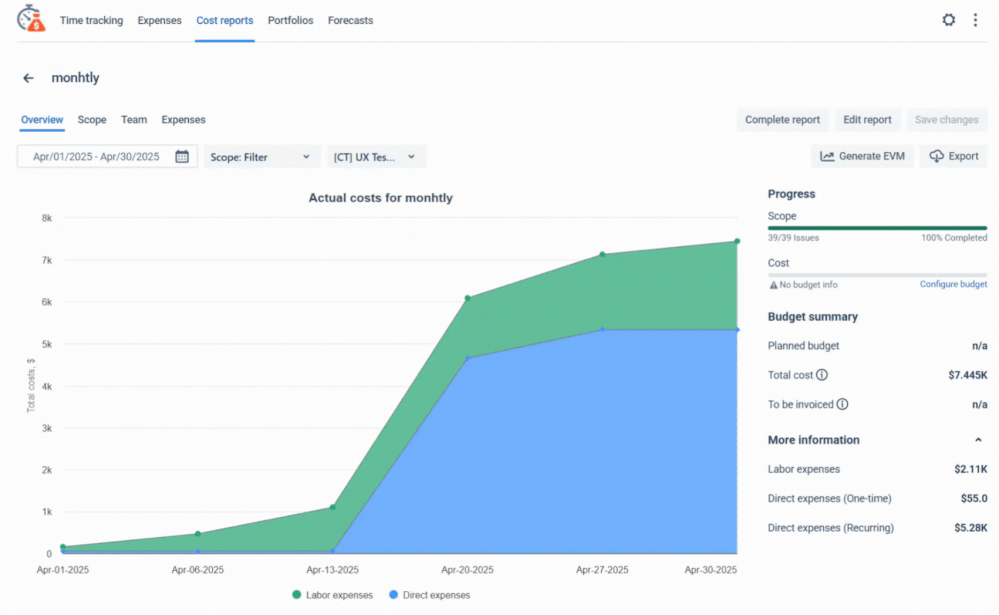Image resolution: width=999 pixels, height=615 pixels.
Task: Toggle Direct expenses series in legend
Action: pos(428,595)
